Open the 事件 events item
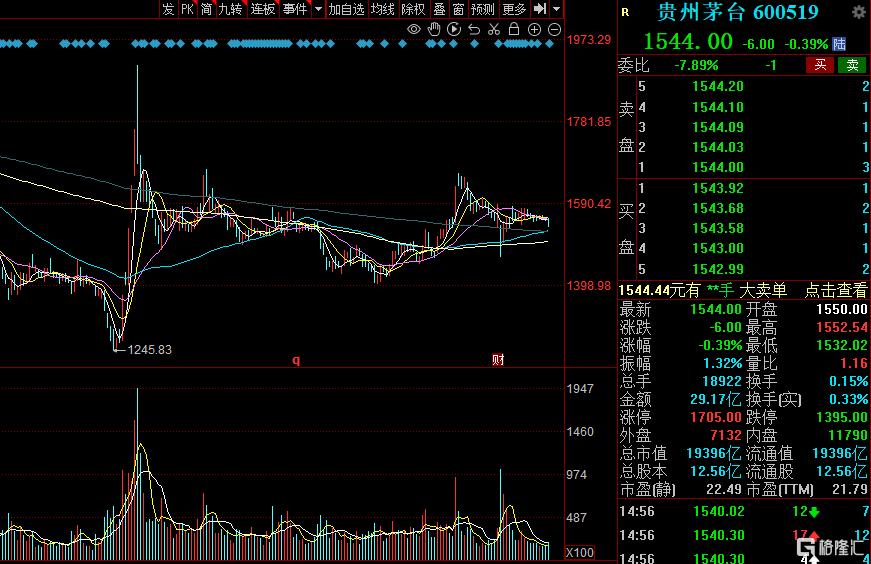 click(294, 9)
